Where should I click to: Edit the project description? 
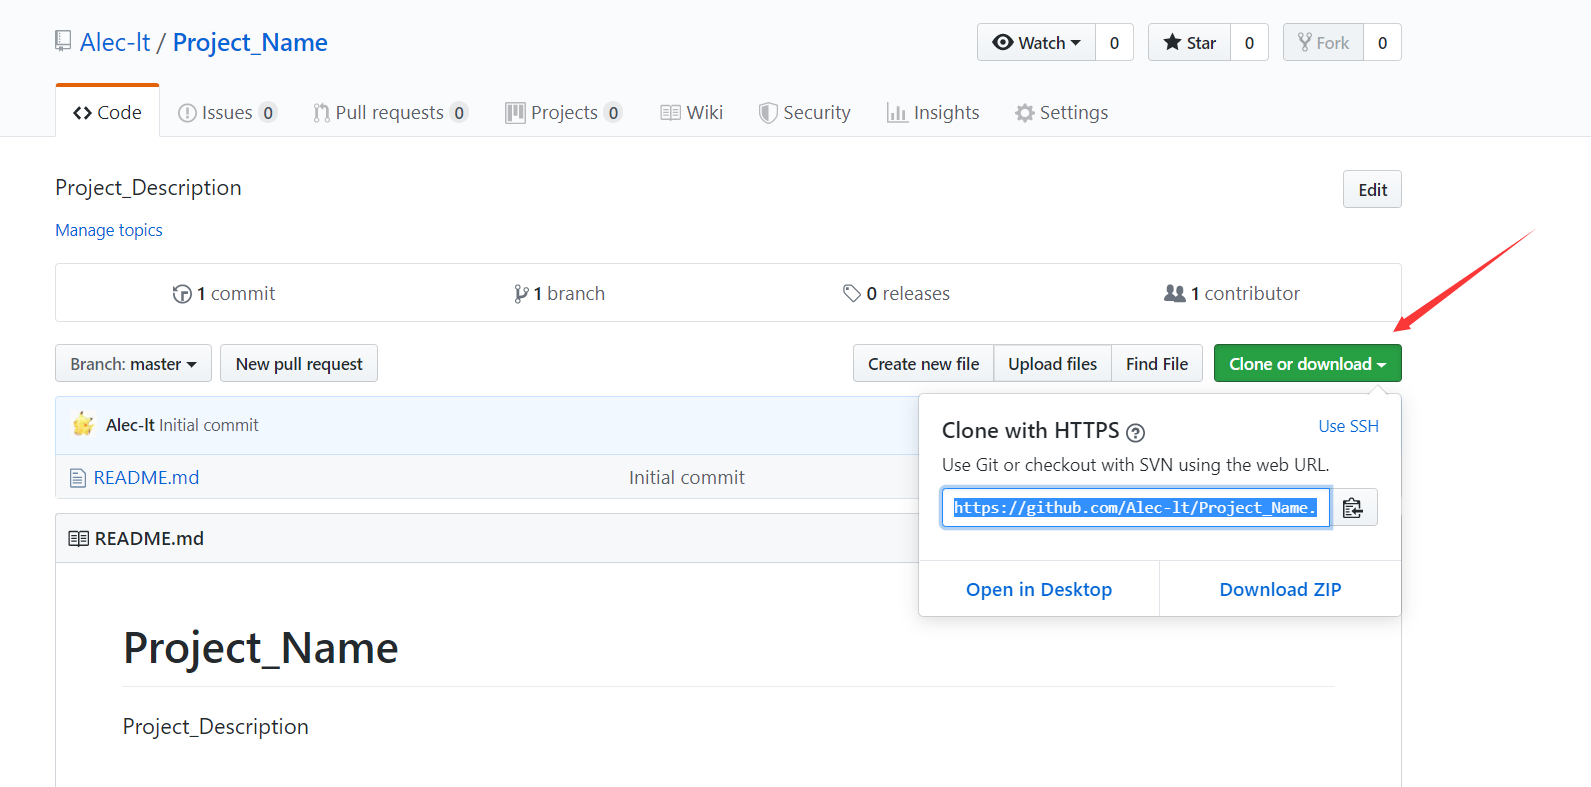coord(1372,190)
